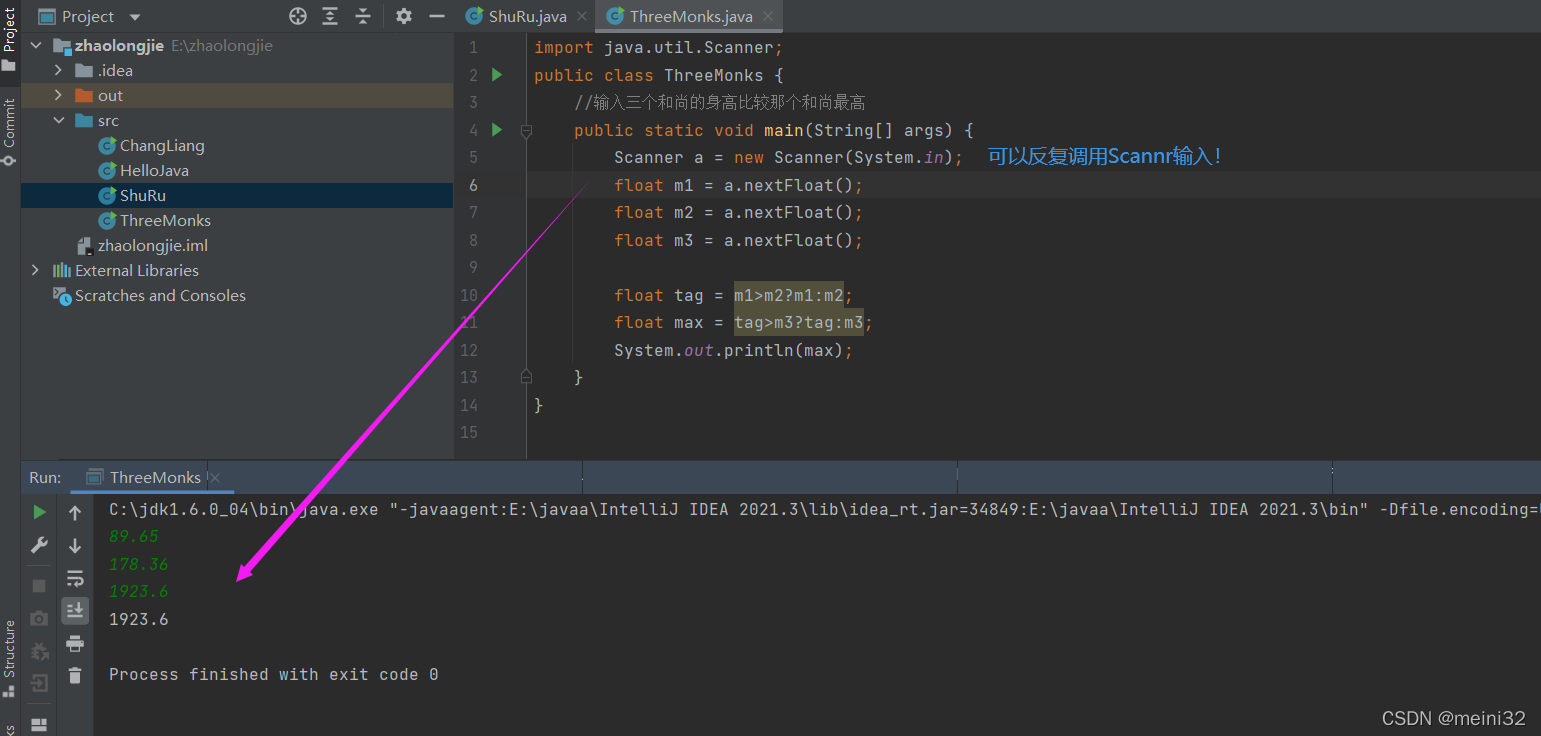Open ThreeMonks class in project tree
The width and height of the screenshot is (1541, 736).
(165, 221)
